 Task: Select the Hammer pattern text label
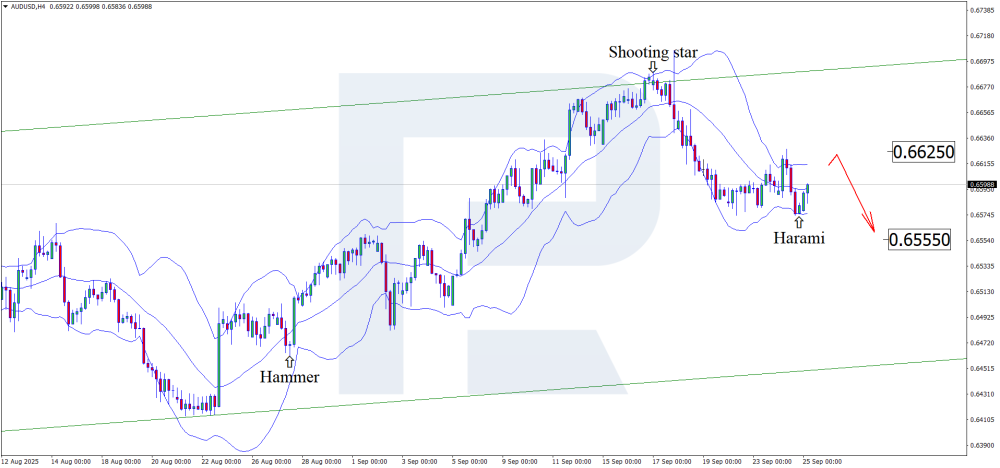pyautogui.click(x=290, y=377)
